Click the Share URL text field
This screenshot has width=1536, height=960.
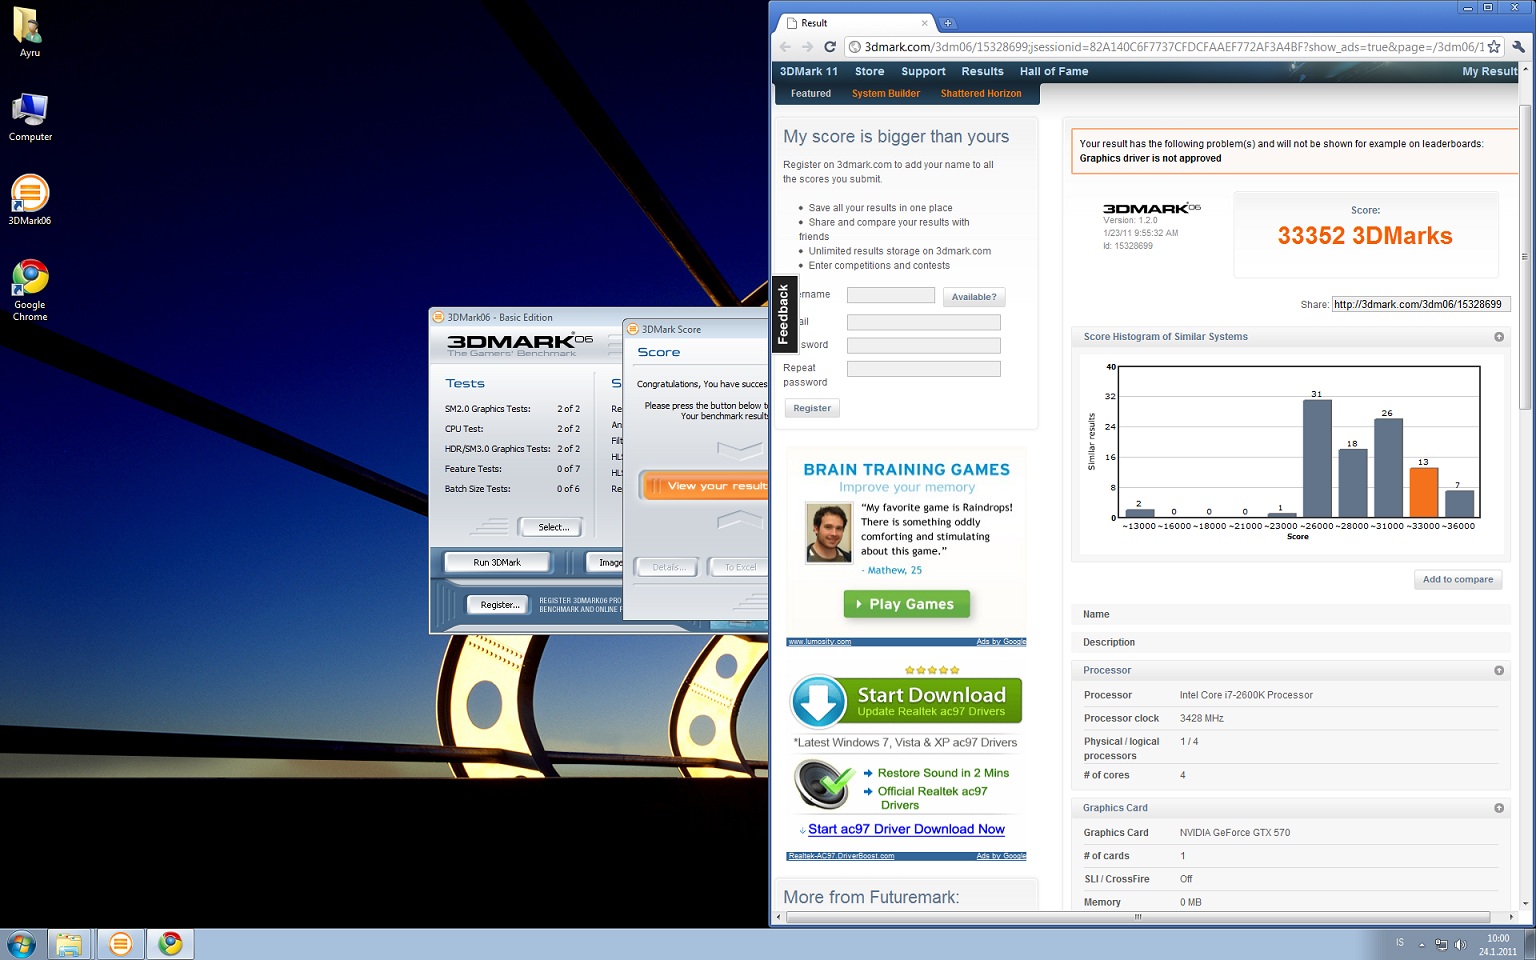pos(1418,305)
